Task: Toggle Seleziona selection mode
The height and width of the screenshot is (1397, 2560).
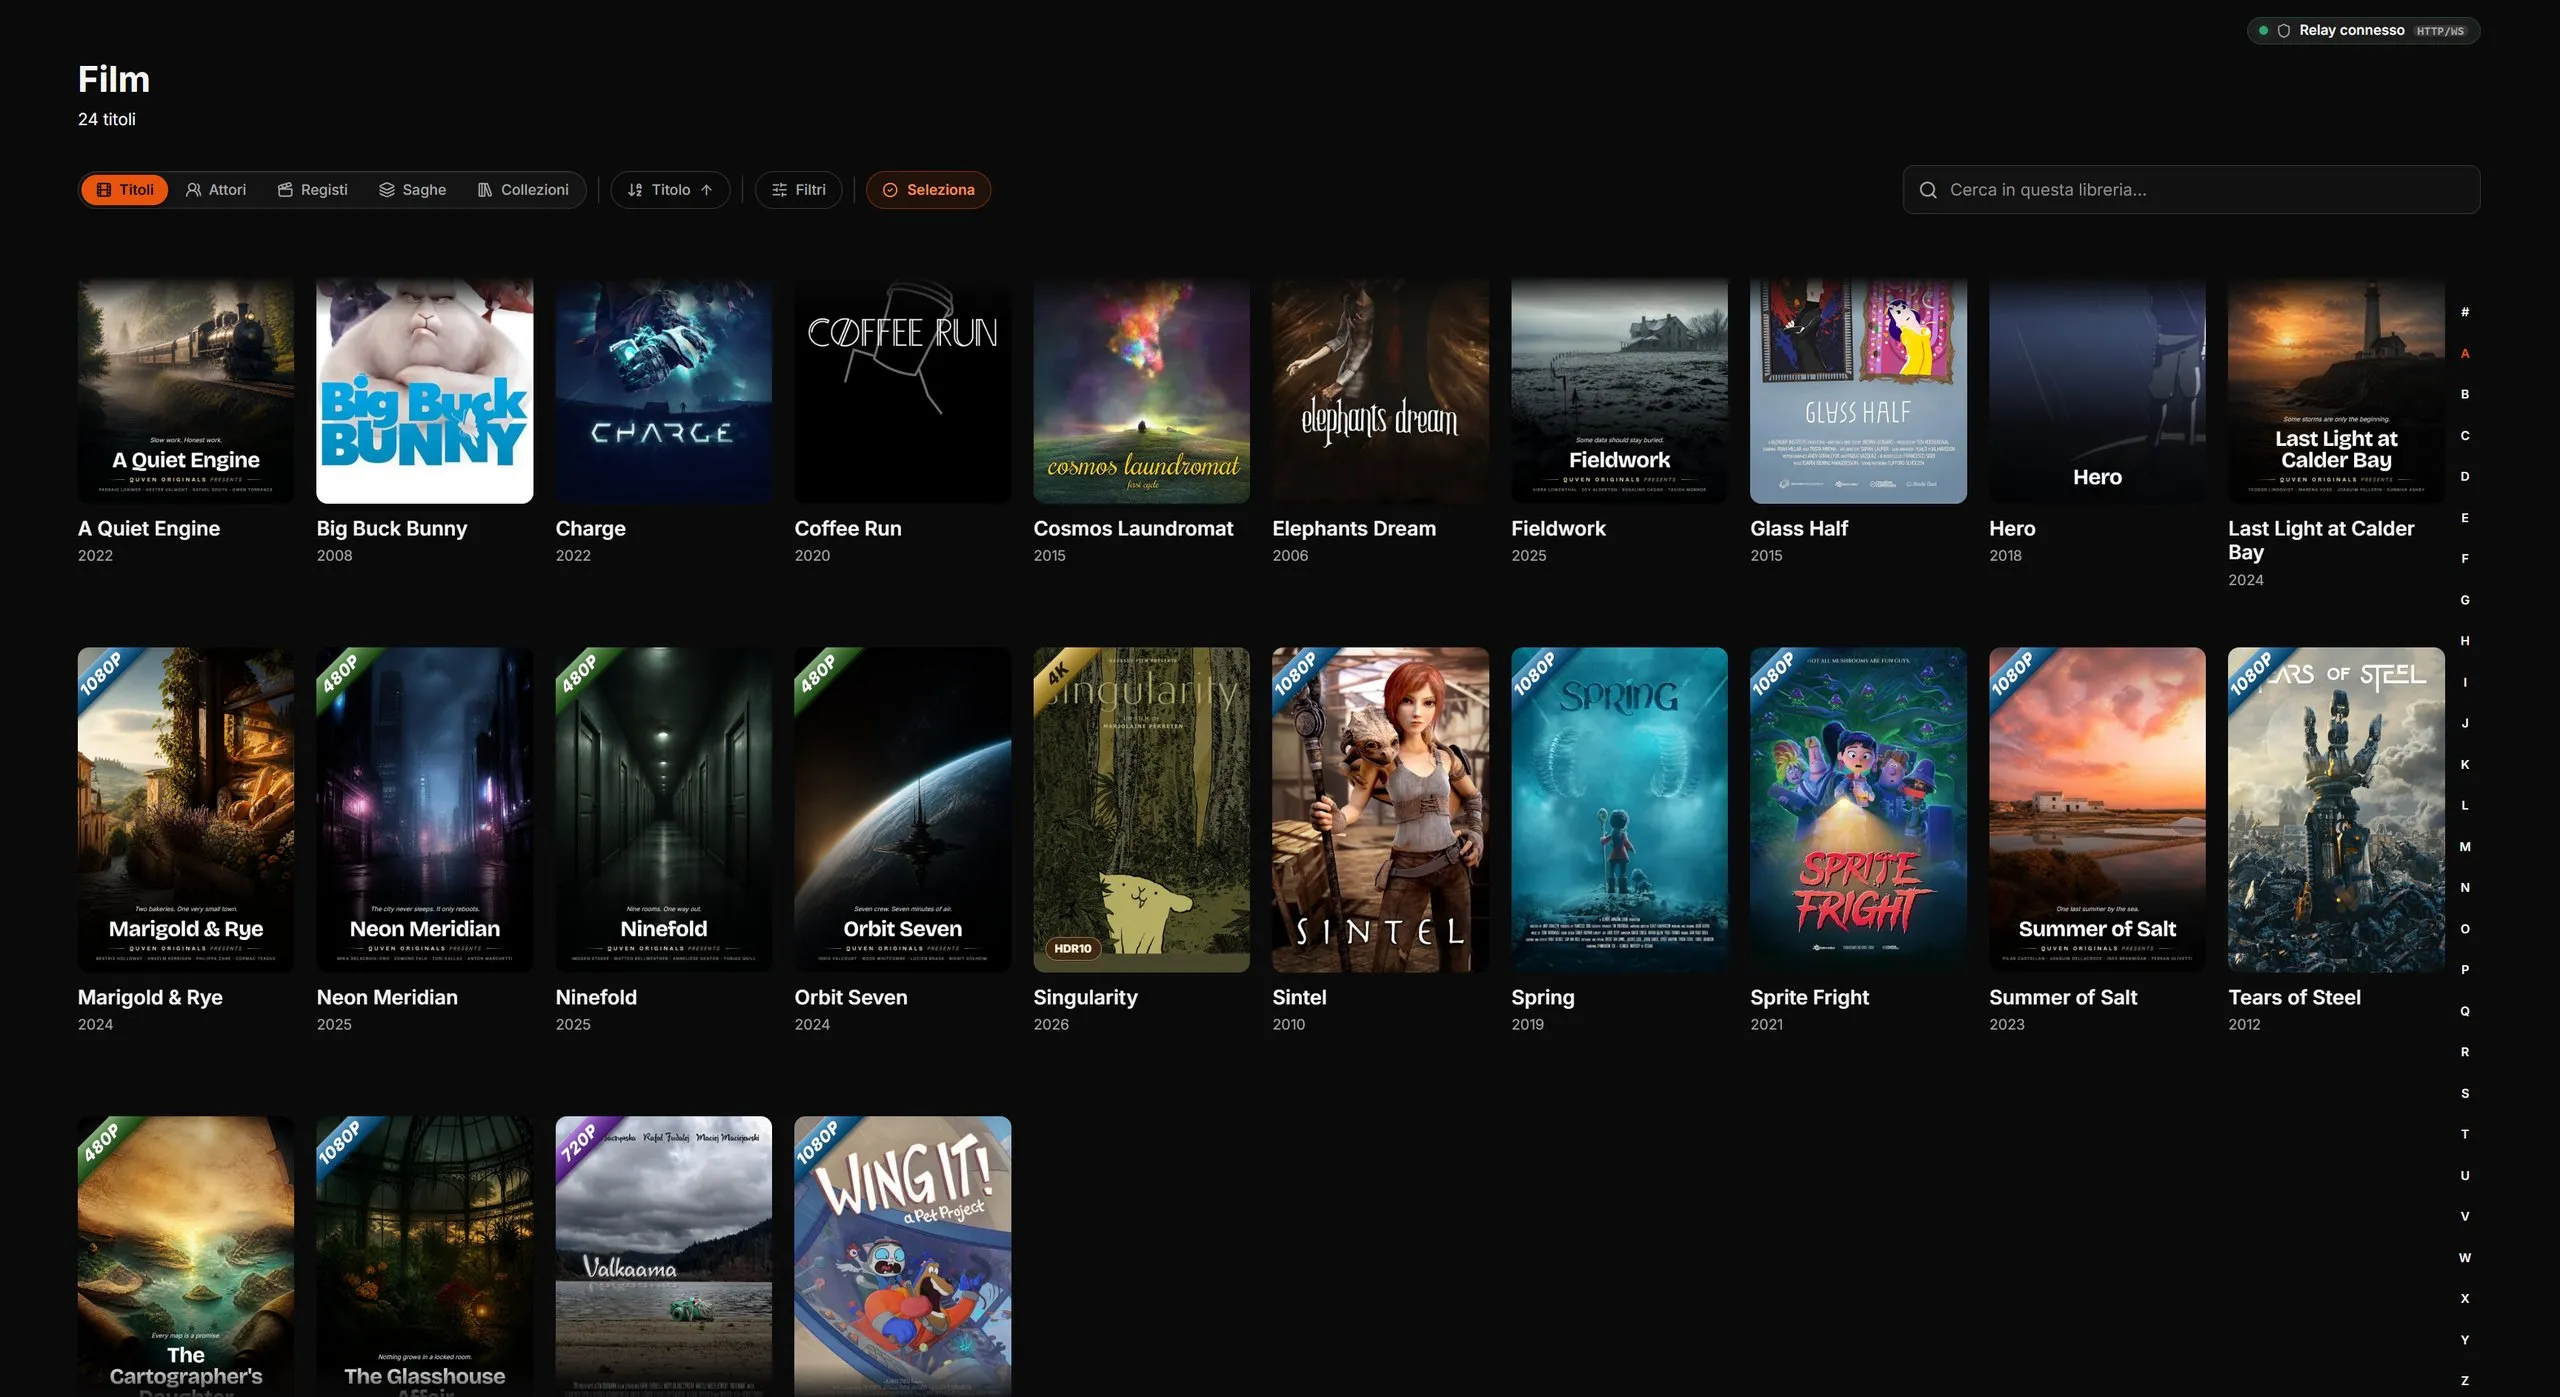Action: pos(928,190)
